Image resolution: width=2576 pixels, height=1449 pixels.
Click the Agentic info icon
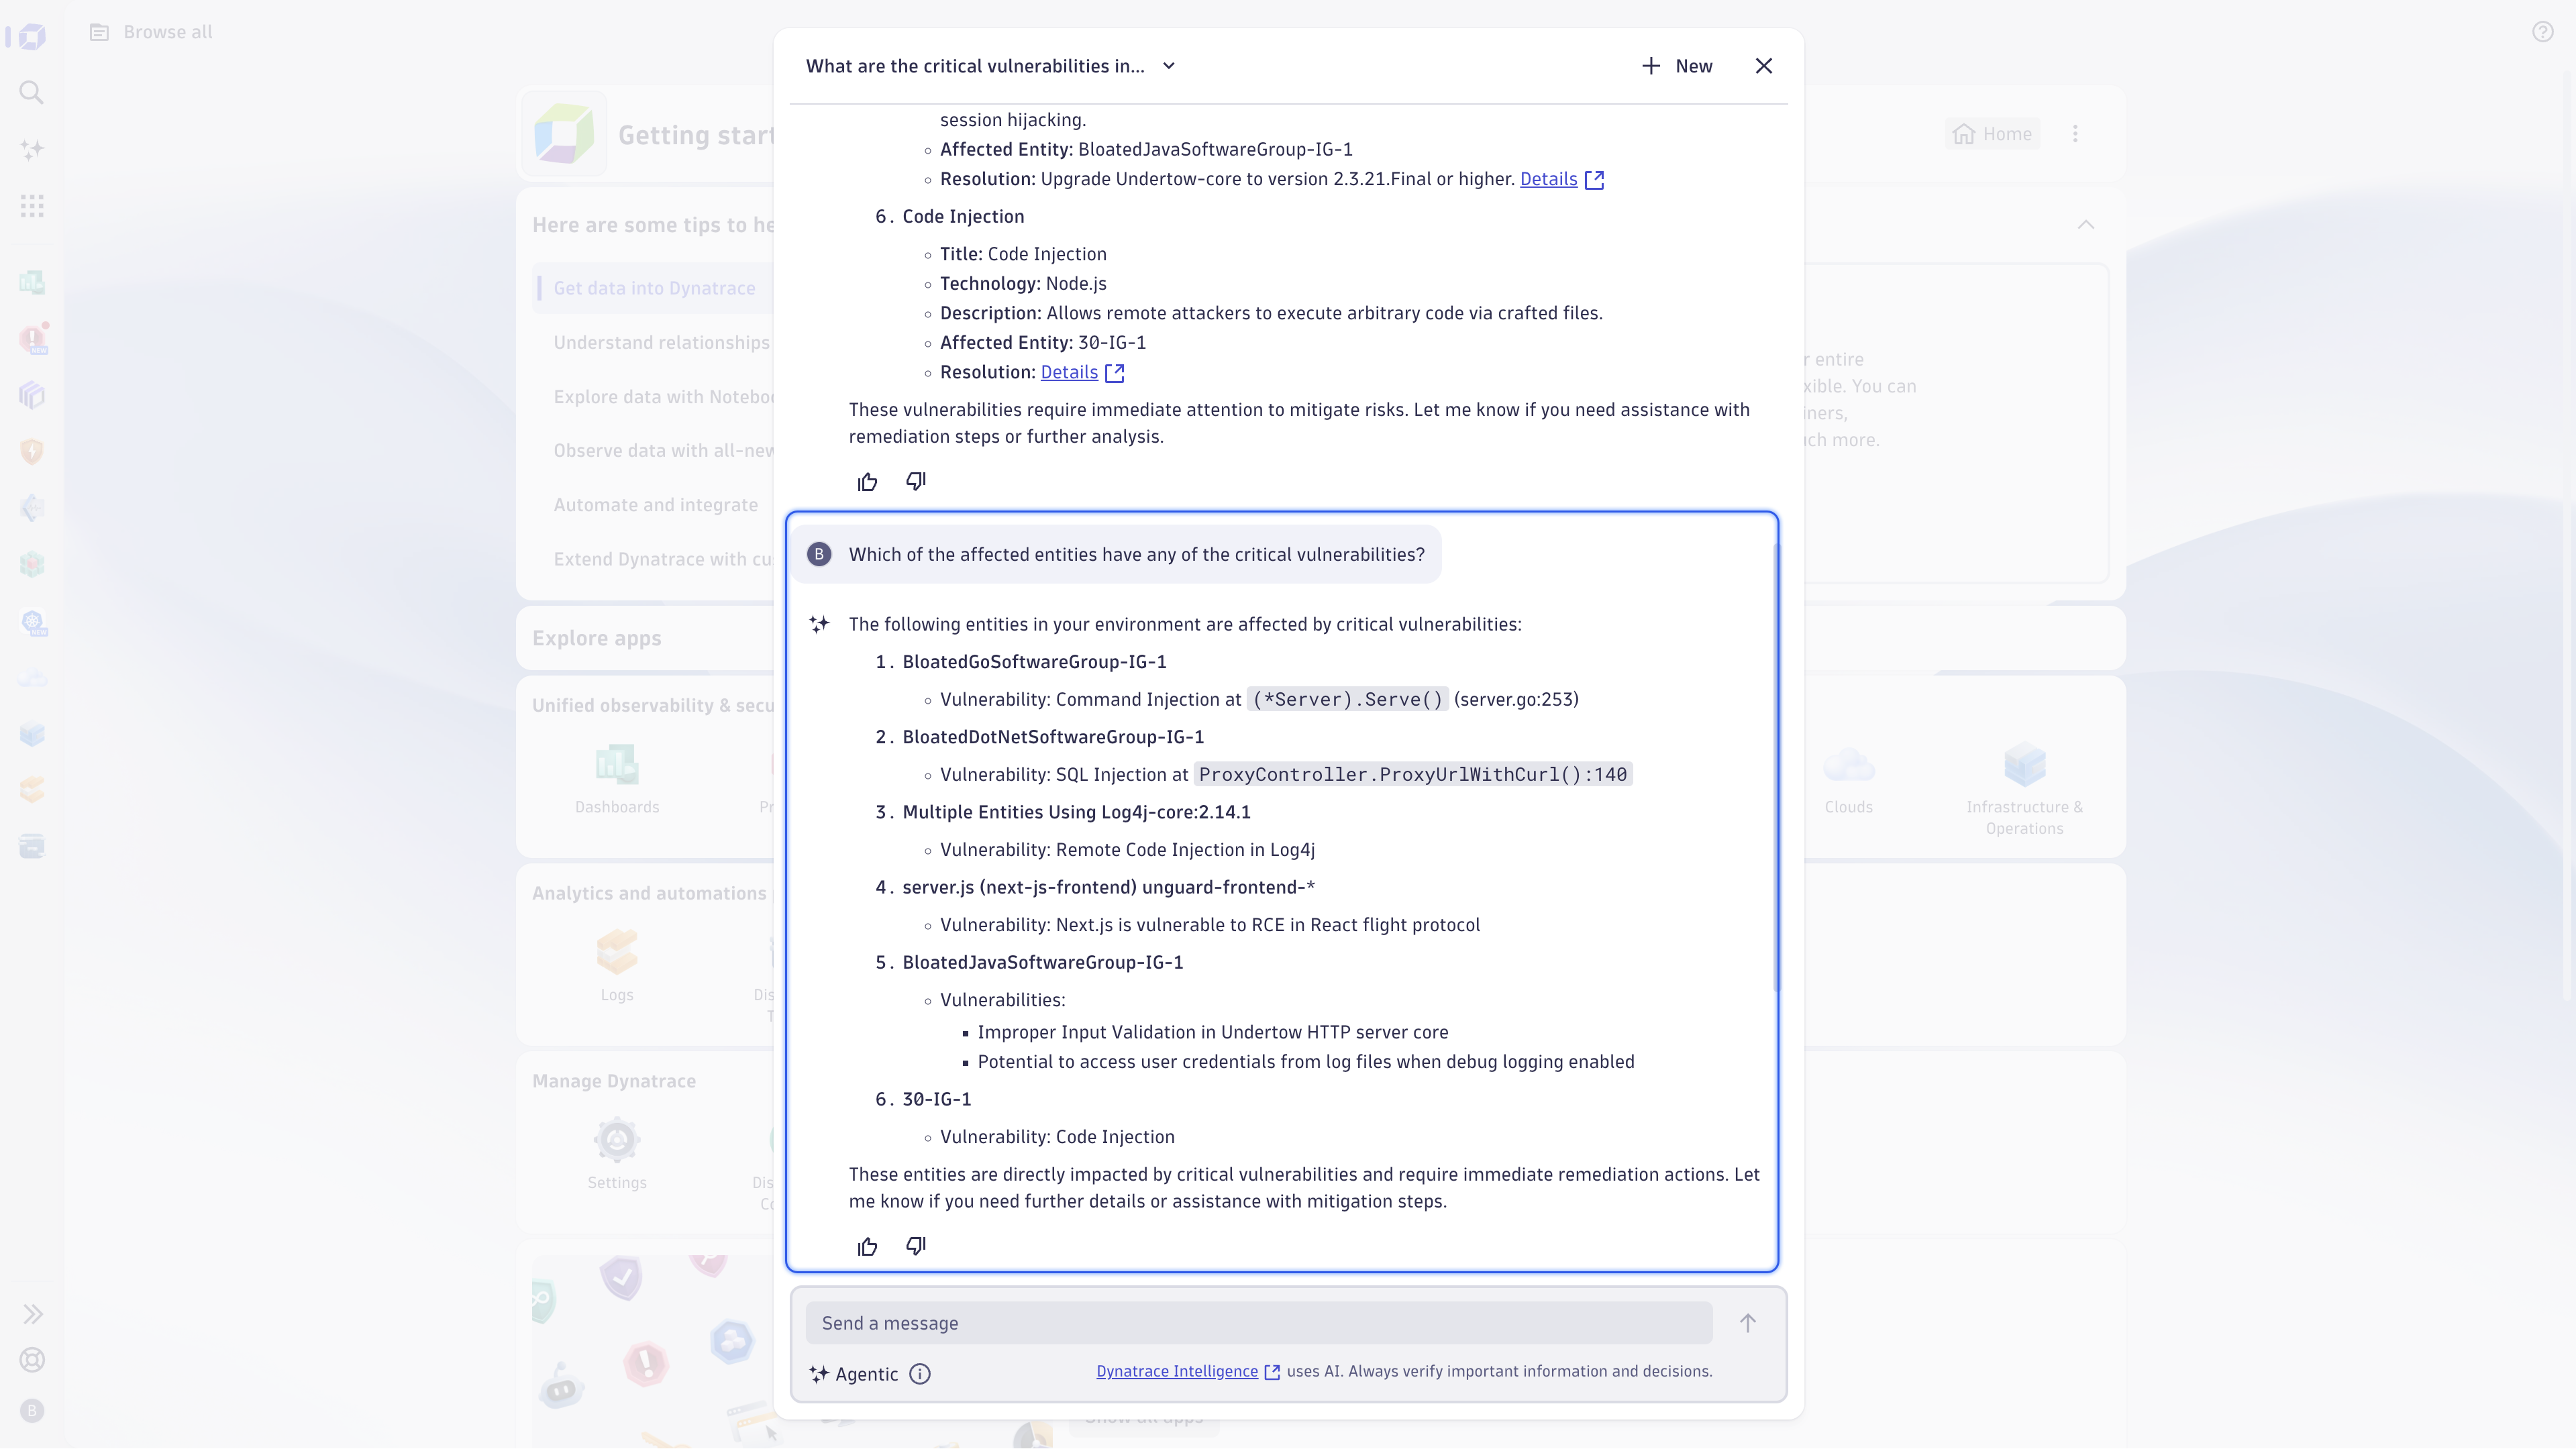pos(920,1373)
